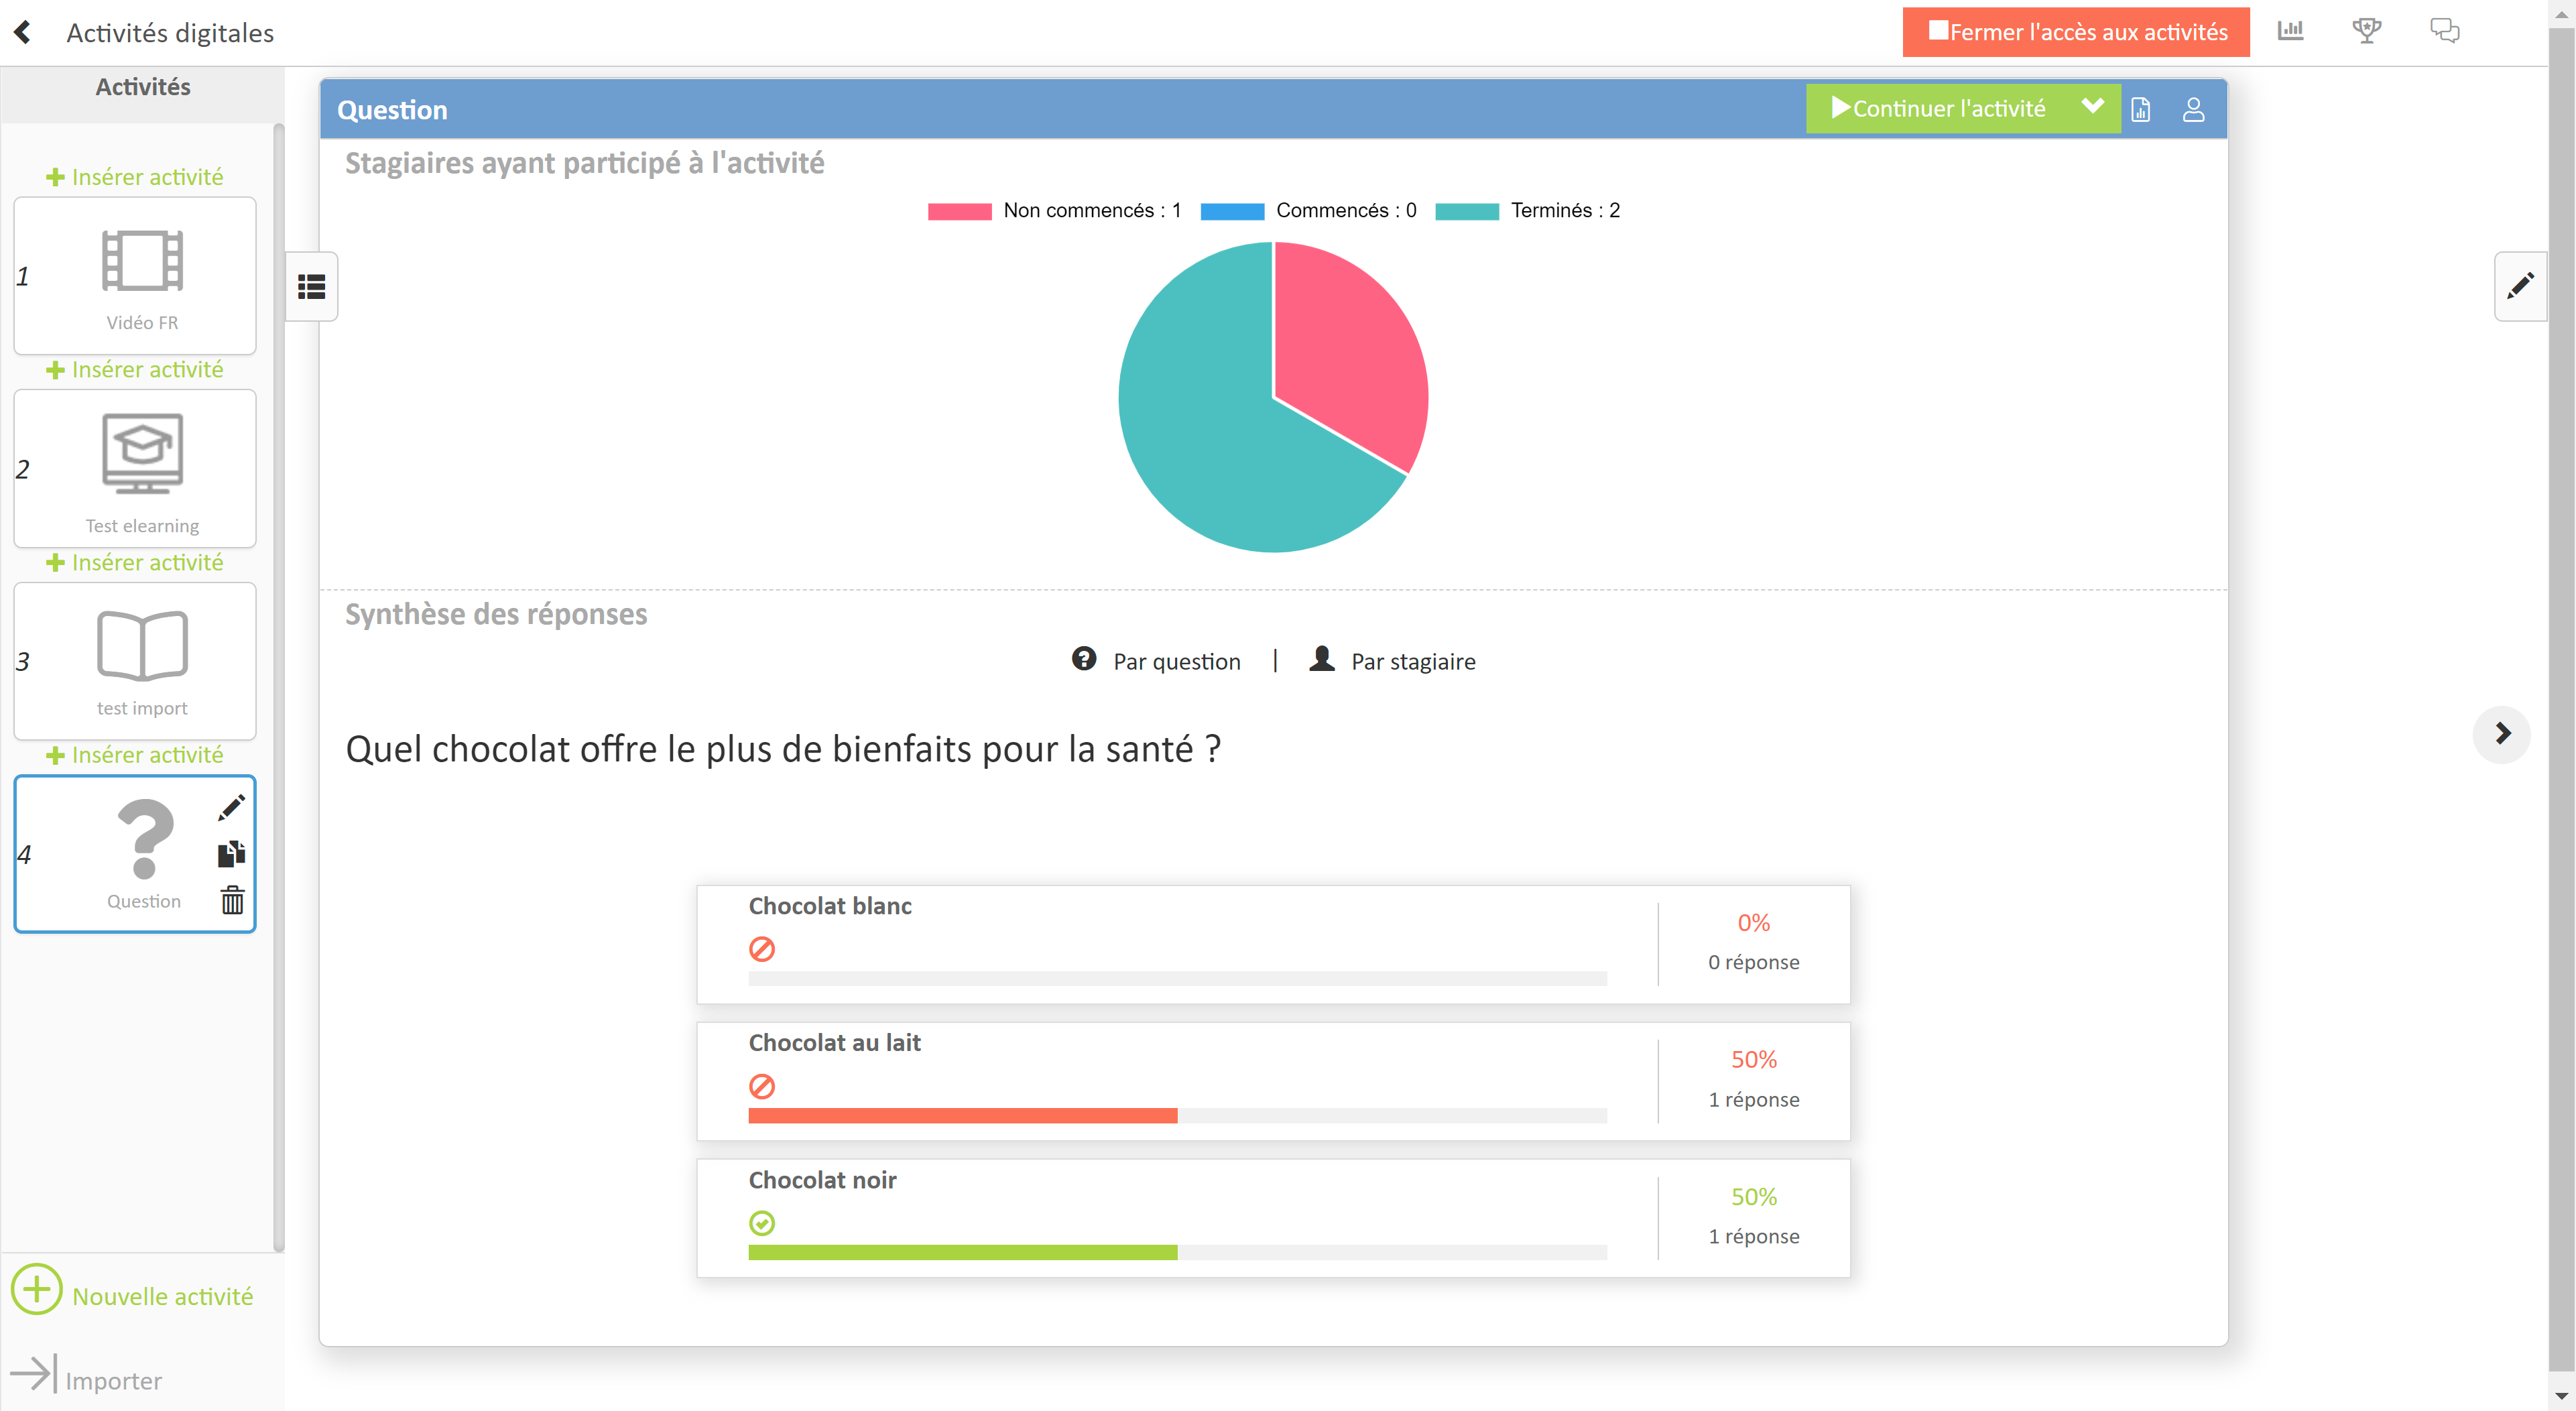
Task: Click the page scrollbar down arrow
Action: click(x=2561, y=1396)
